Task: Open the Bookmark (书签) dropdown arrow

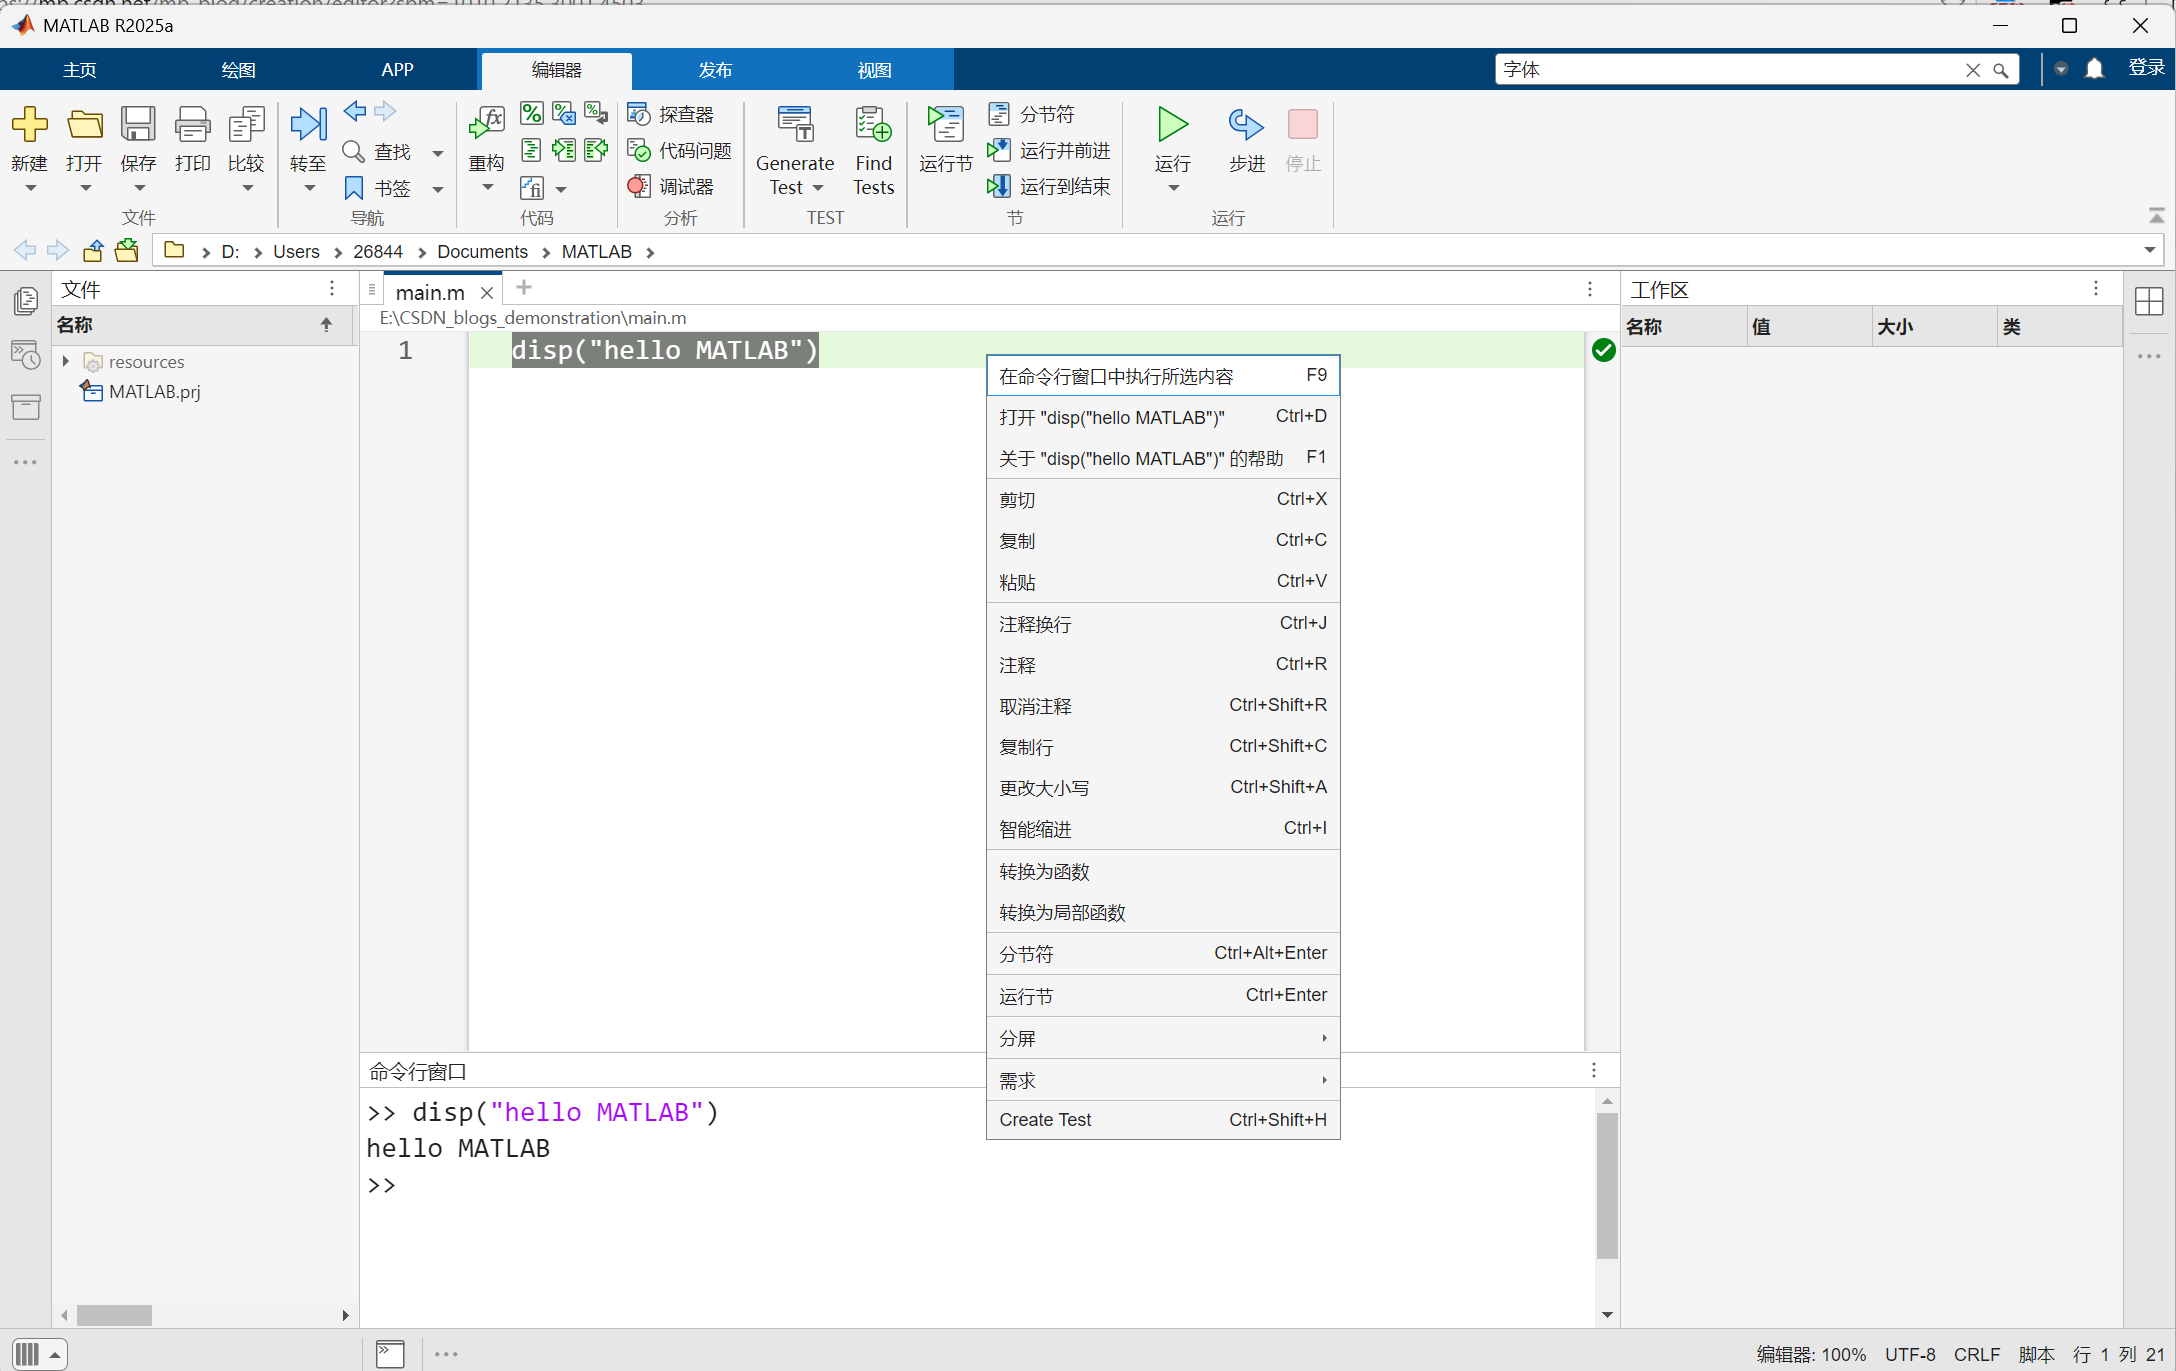Action: pyautogui.click(x=437, y=189)
